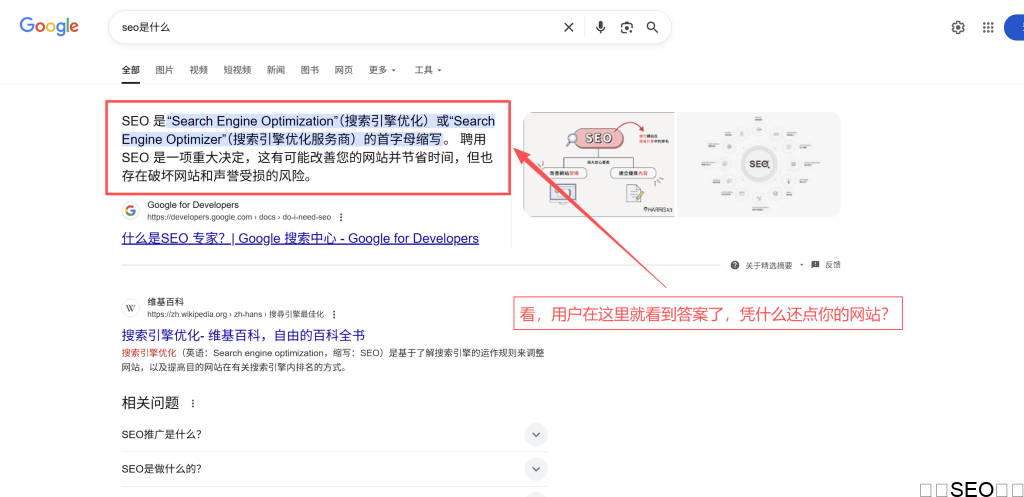Open the circular SEO diagram thumbnail

point(759,165)
